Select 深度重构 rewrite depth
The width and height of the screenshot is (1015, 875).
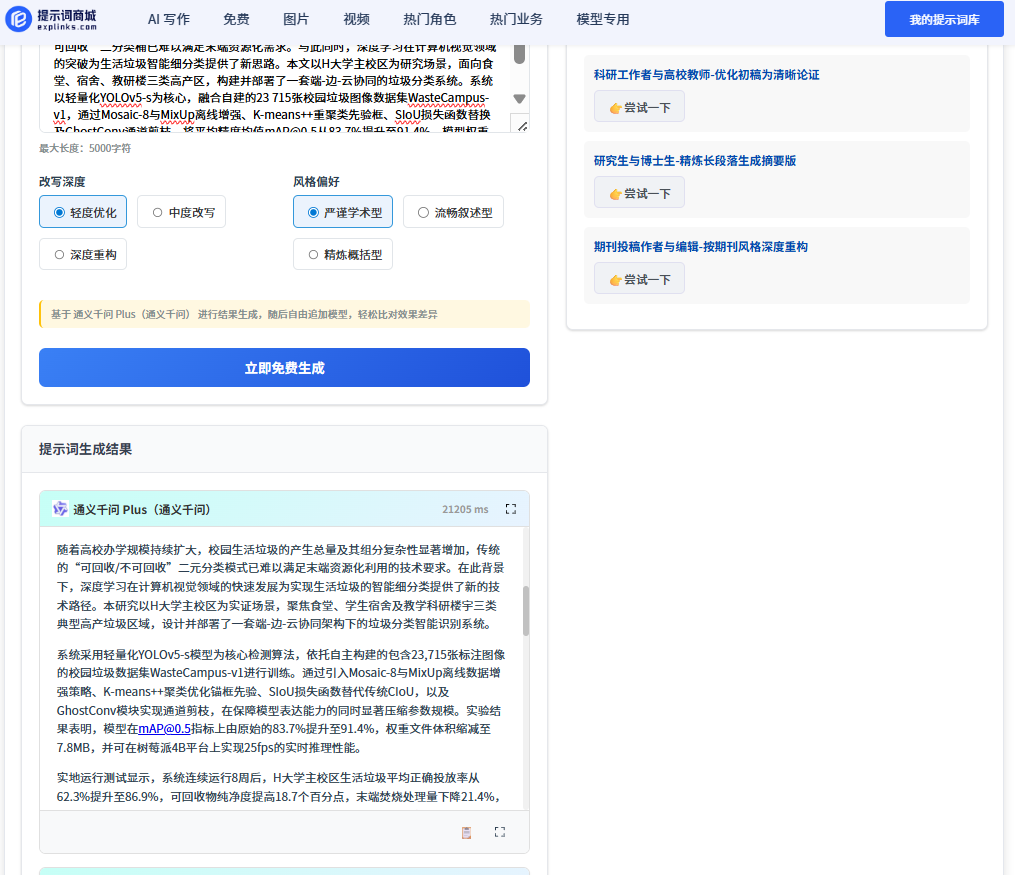(83, 255)
